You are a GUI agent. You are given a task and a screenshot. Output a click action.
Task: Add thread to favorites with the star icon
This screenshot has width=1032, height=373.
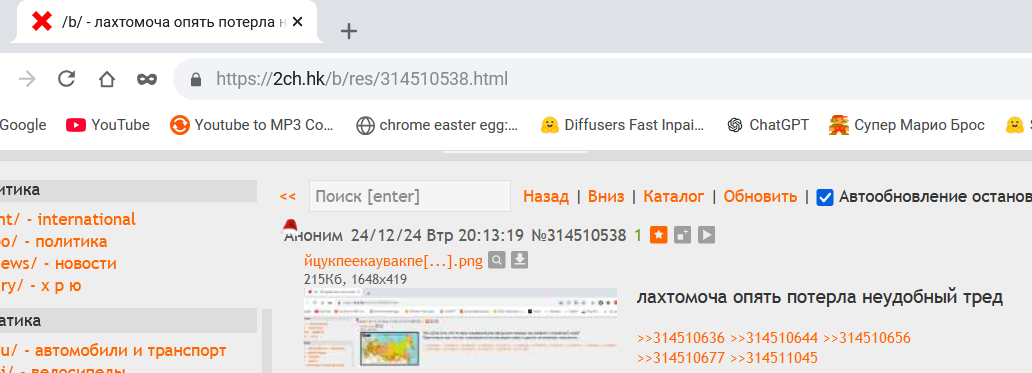(x=659, y=235)
